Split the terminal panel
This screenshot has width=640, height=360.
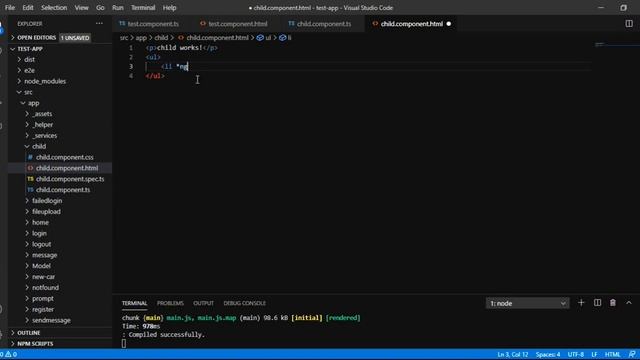(597, 303)
